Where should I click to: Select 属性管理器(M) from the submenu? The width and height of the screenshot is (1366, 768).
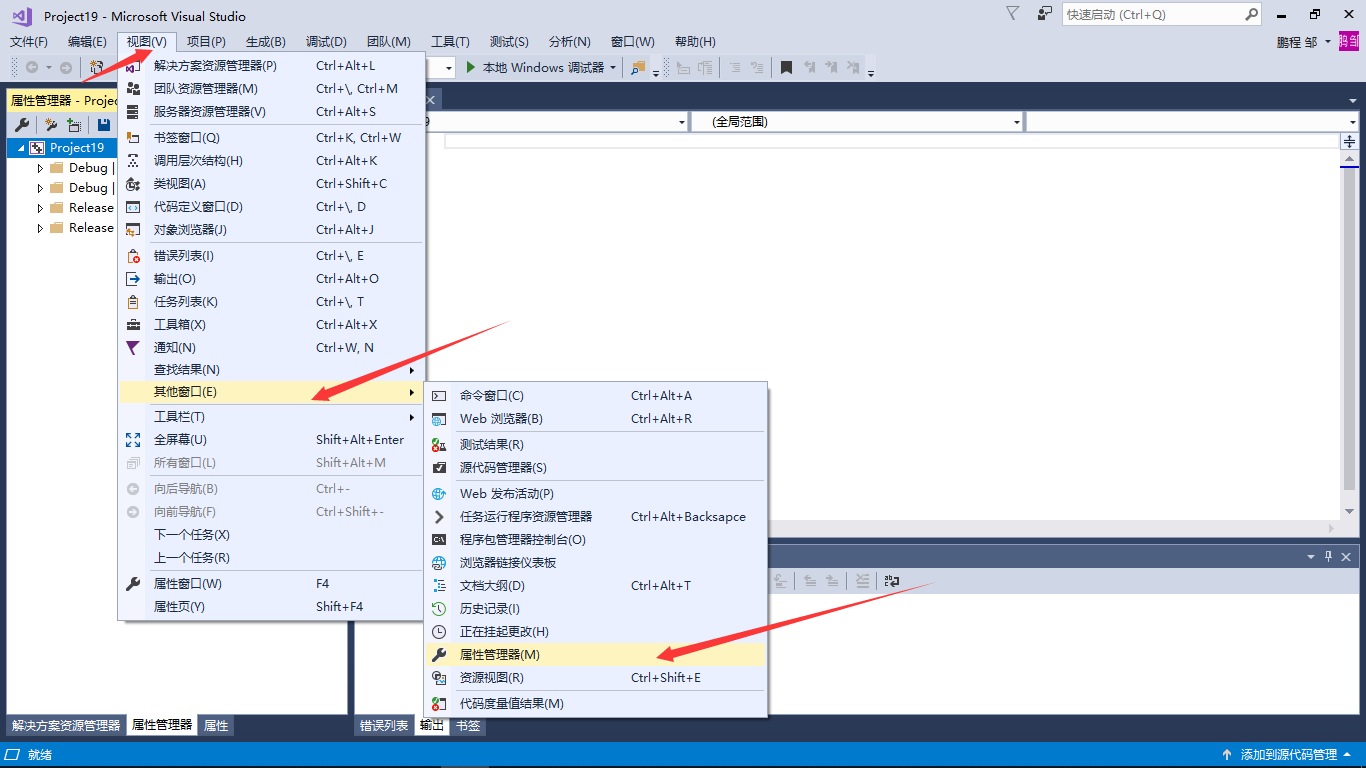[498, 654]
